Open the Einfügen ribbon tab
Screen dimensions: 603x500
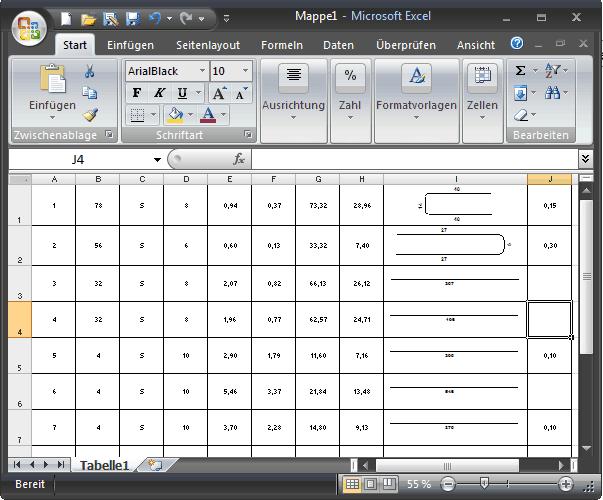click(130, 45)
